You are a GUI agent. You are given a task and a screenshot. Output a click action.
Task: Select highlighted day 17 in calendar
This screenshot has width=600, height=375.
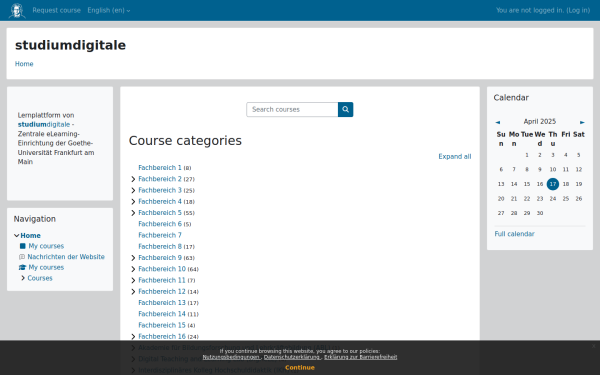click(x=553, y=184)
